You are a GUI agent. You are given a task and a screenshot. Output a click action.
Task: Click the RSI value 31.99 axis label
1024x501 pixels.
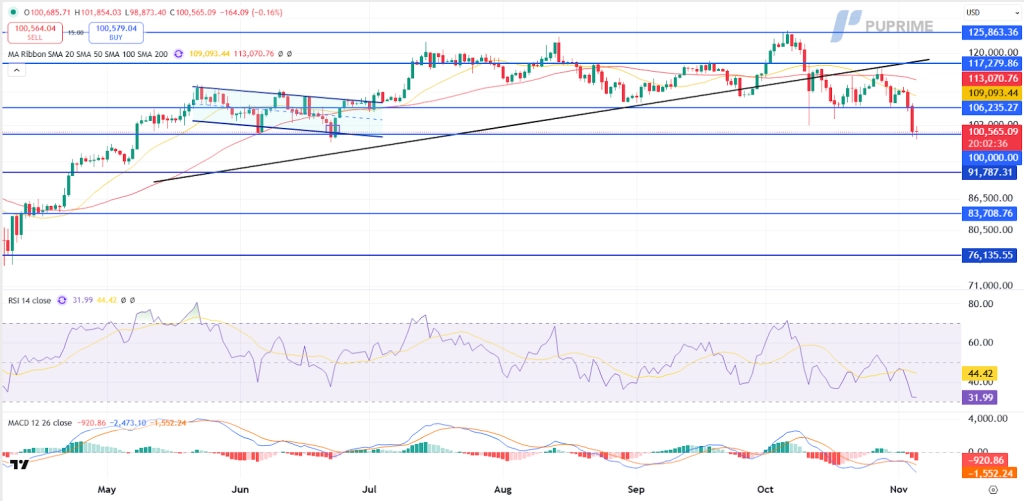976,397
